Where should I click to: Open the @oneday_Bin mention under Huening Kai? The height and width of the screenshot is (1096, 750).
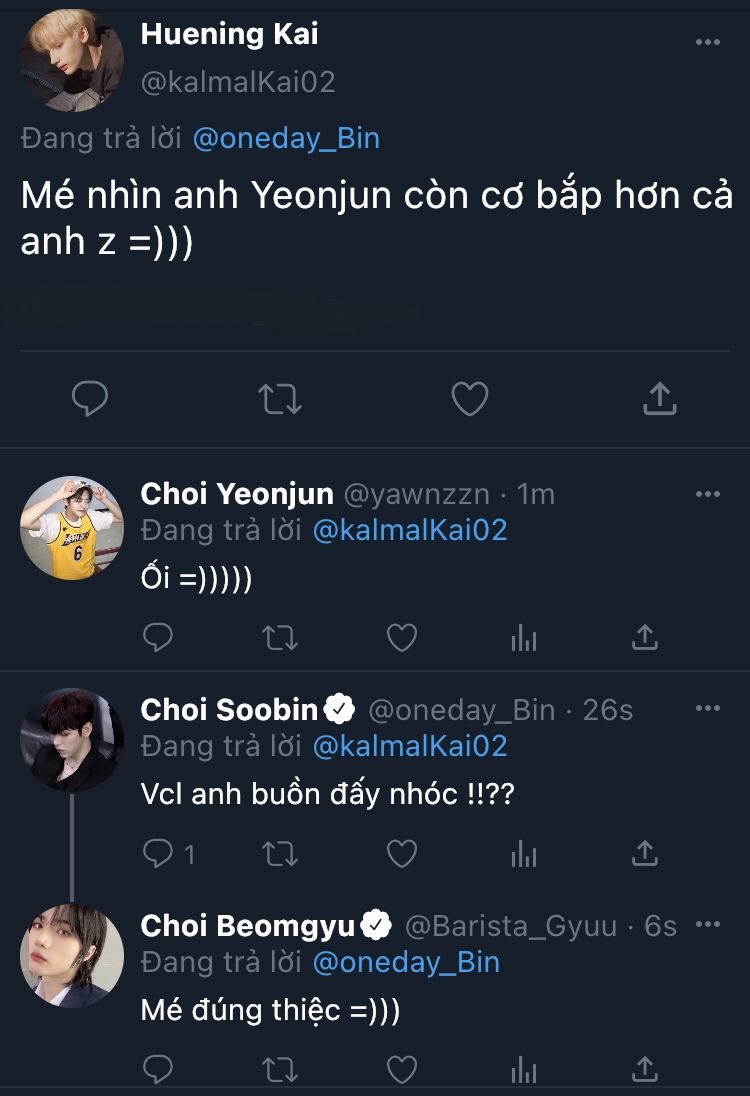286,138
